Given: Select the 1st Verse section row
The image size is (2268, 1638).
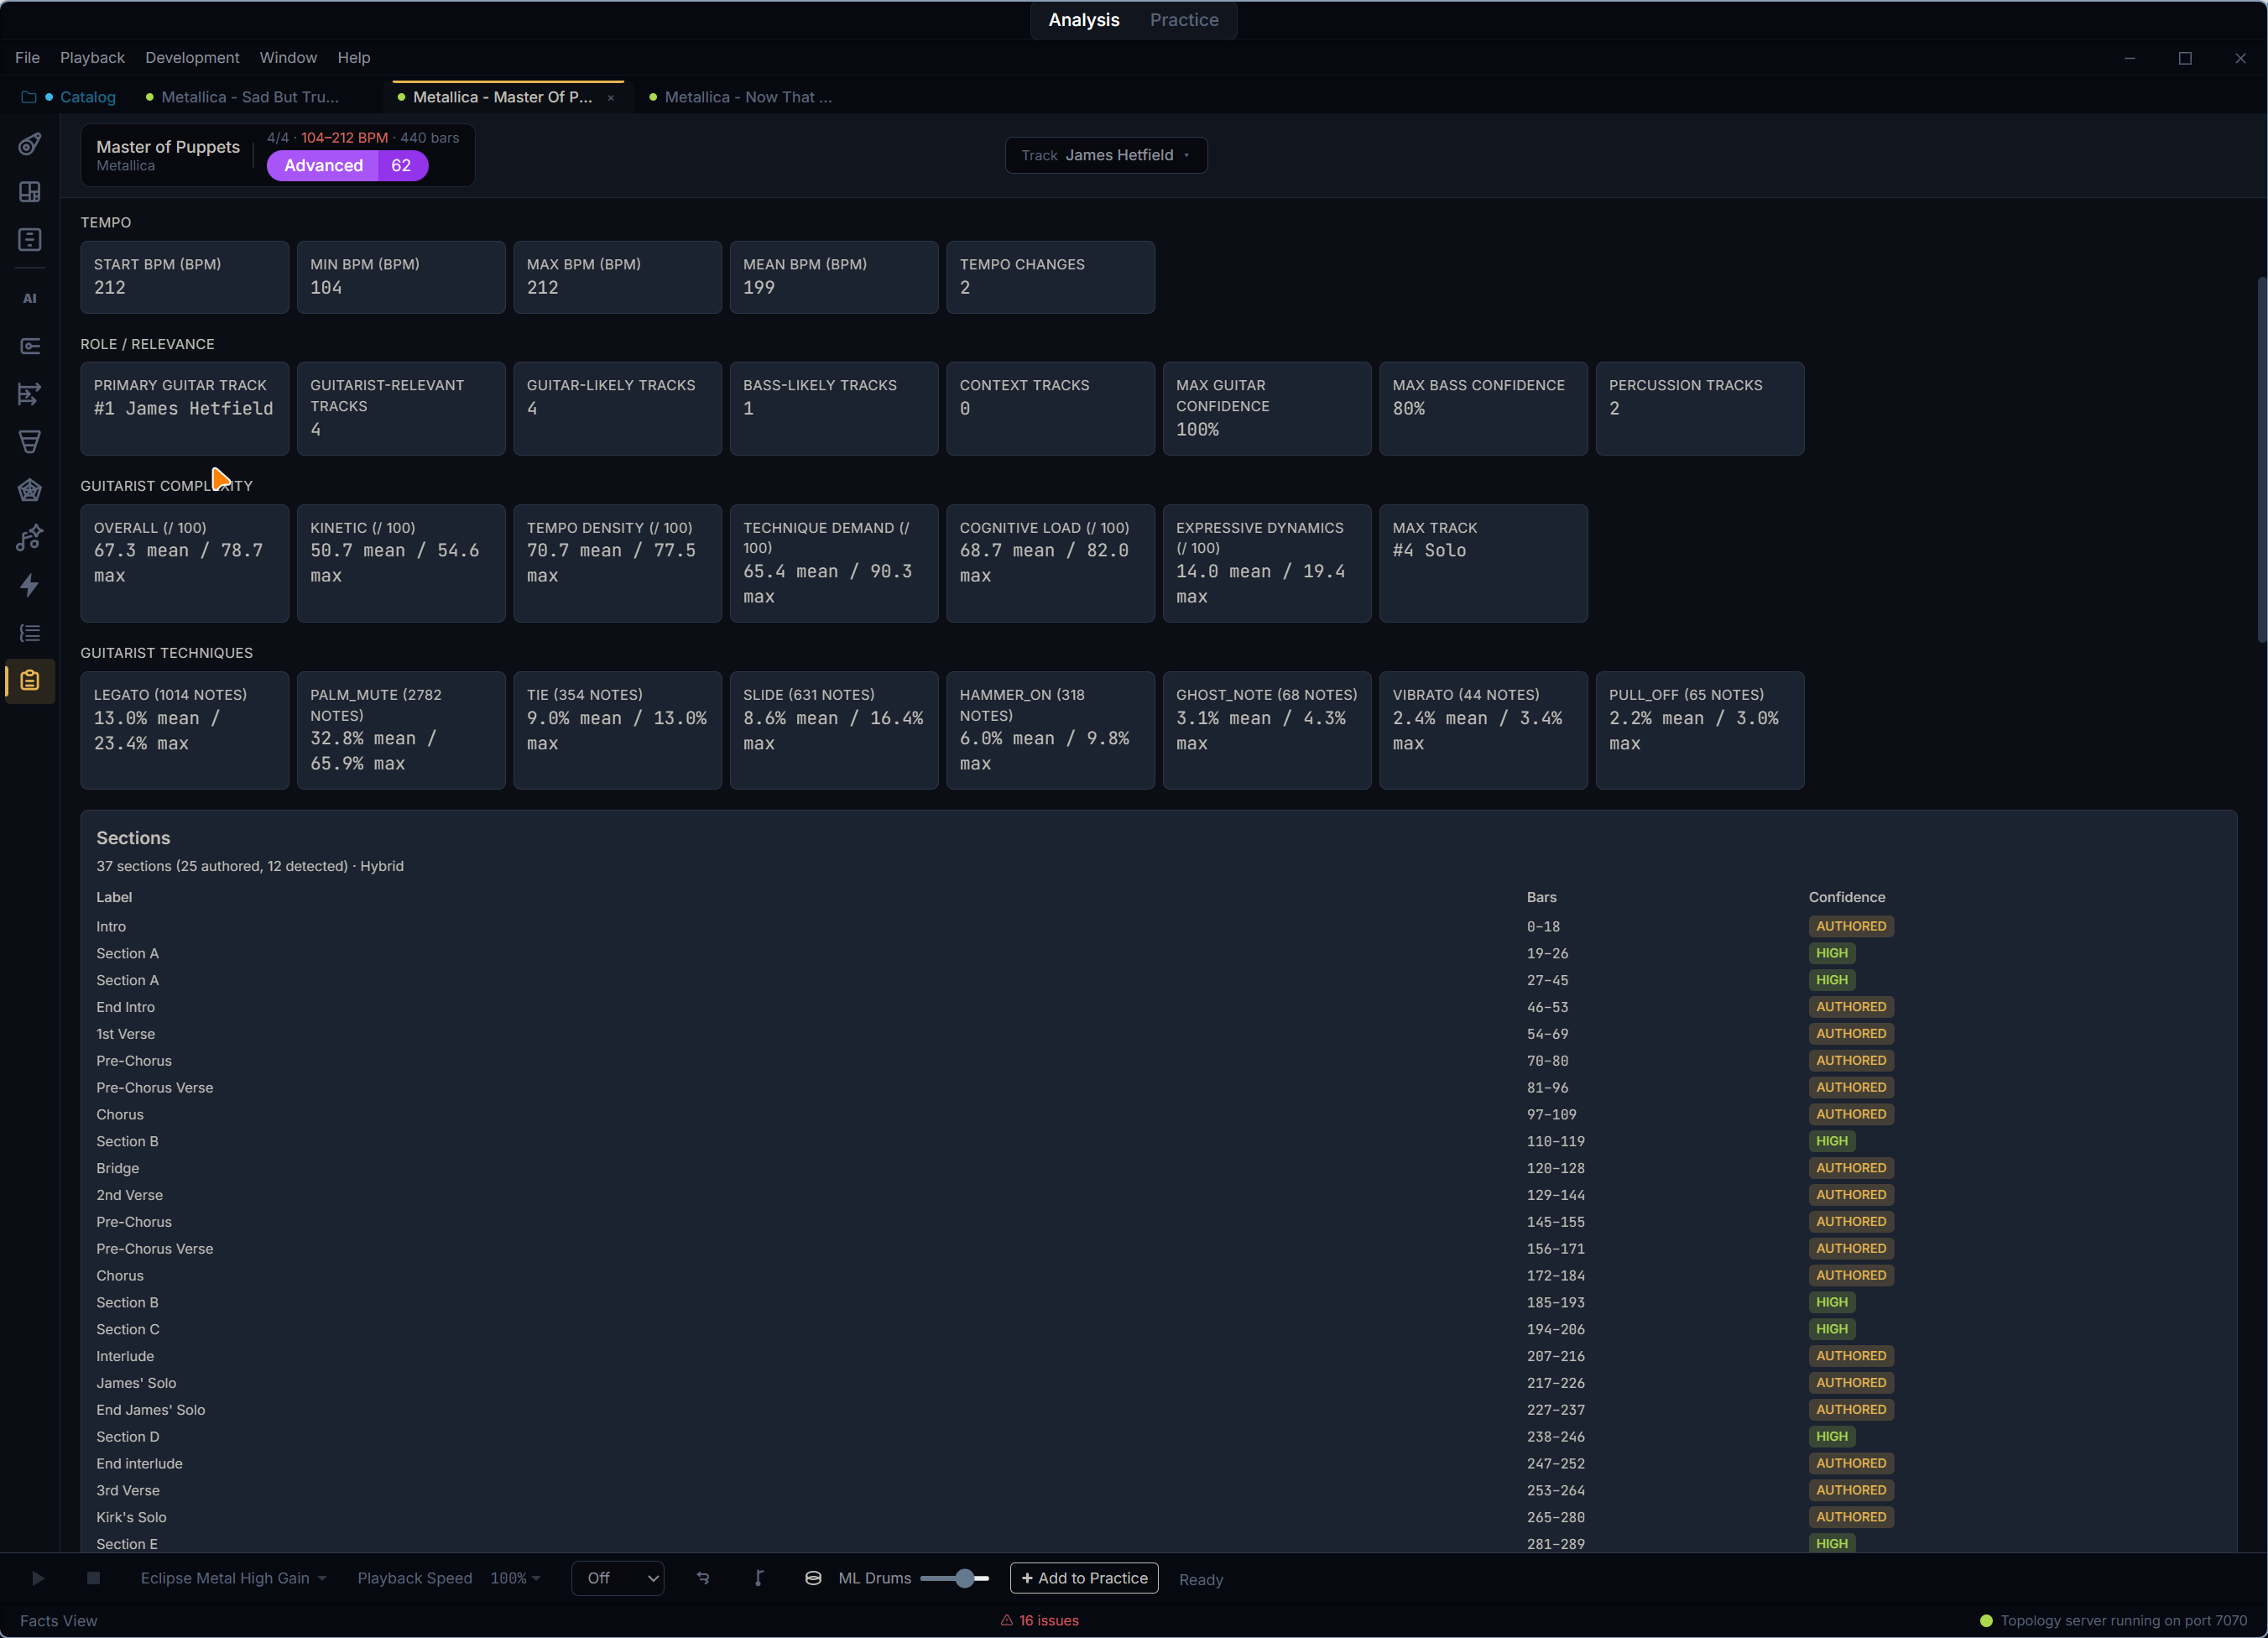Looking at the screenshot, I should coord(1158,1034).
